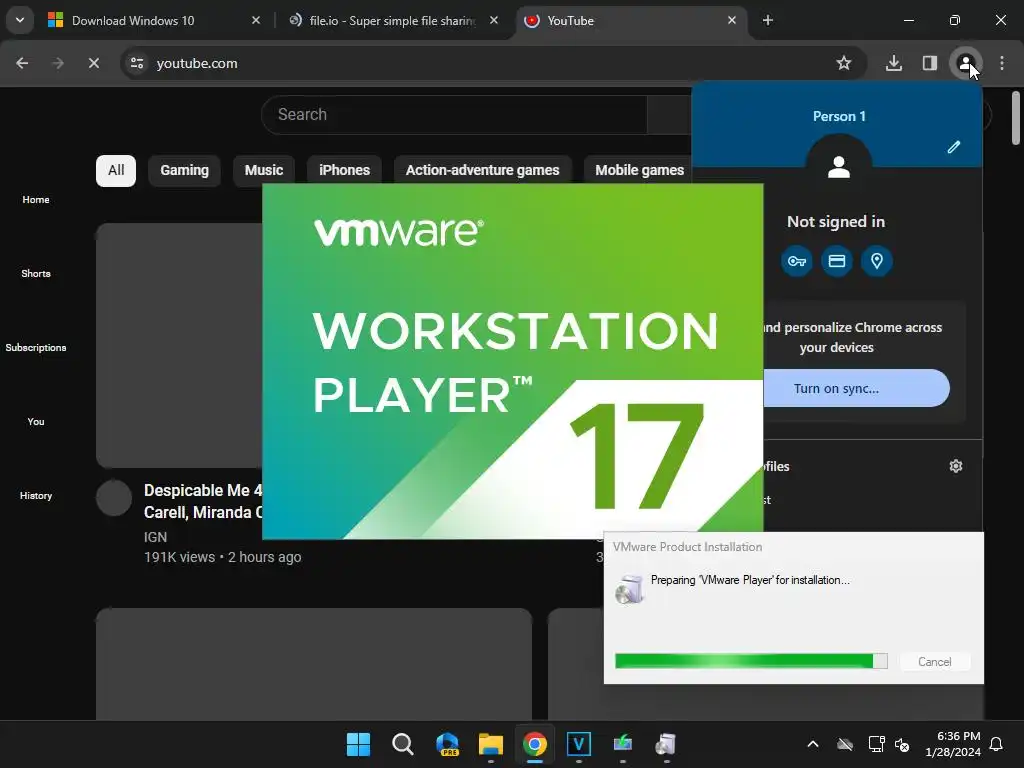Select the All filter chip
Screen dimensions: 1024x768
116,170
